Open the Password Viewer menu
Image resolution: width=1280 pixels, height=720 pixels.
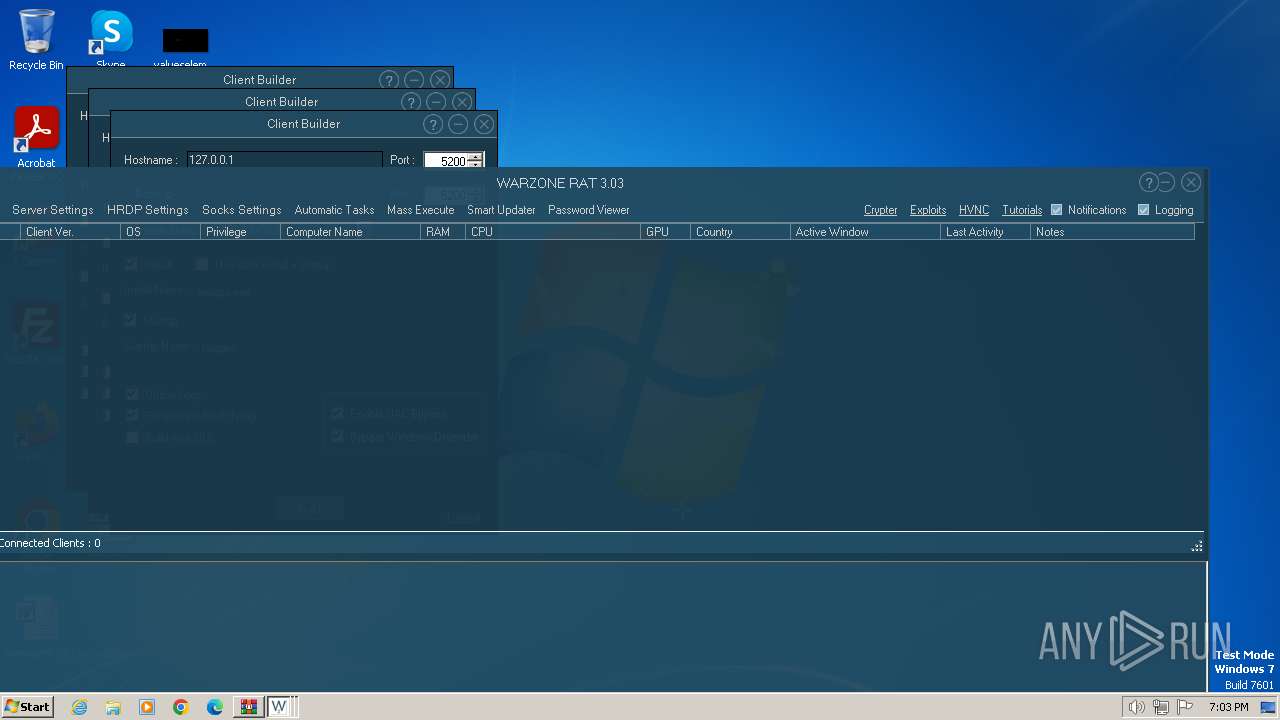(588, 210)
